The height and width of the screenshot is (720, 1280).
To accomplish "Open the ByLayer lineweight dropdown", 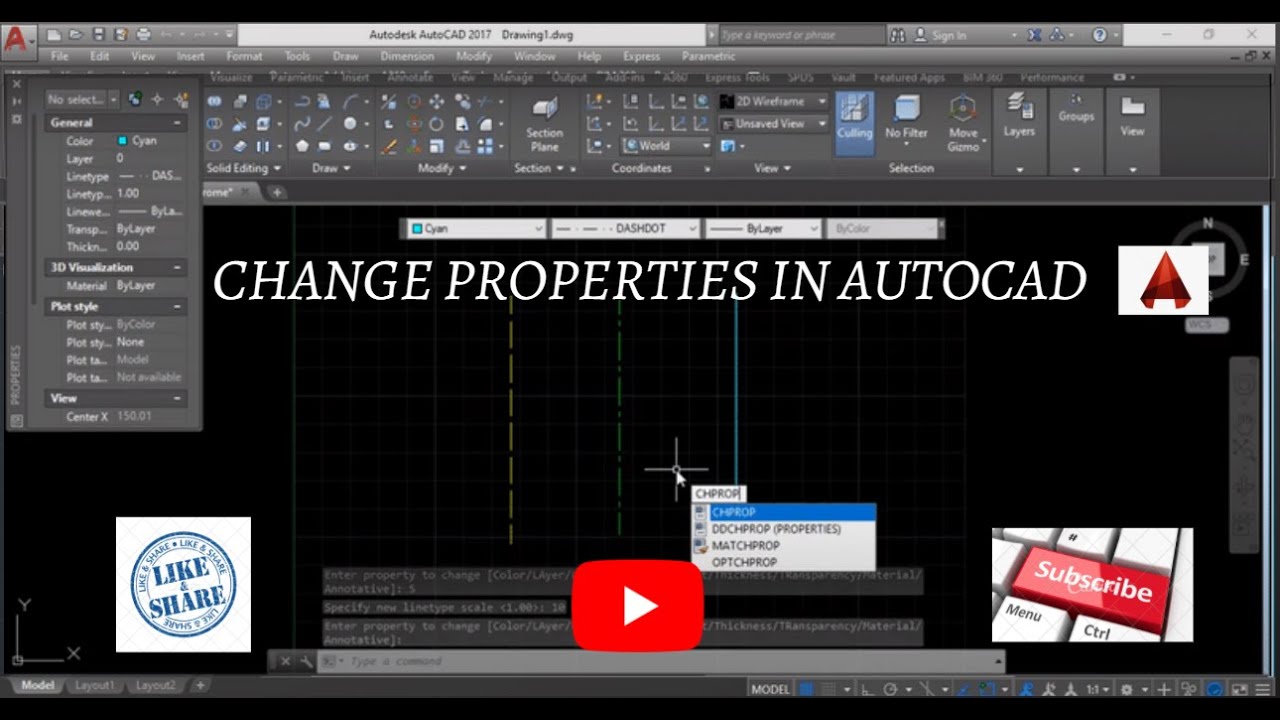I will (763, 229).
